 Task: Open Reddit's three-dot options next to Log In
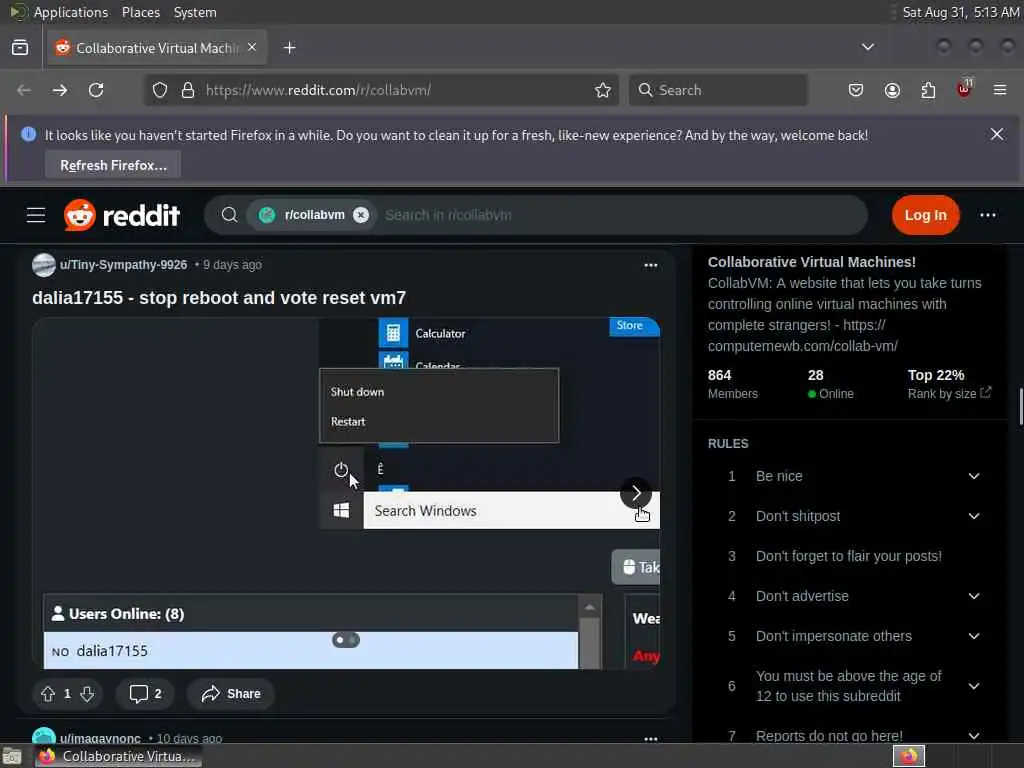point(987,215)
